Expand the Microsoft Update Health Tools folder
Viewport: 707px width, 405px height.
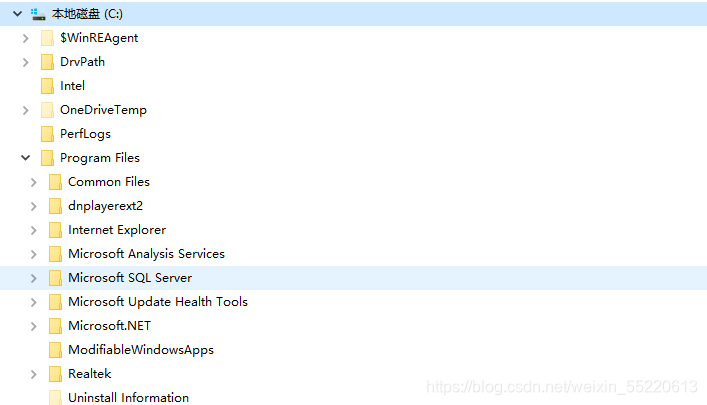[34, 302]
